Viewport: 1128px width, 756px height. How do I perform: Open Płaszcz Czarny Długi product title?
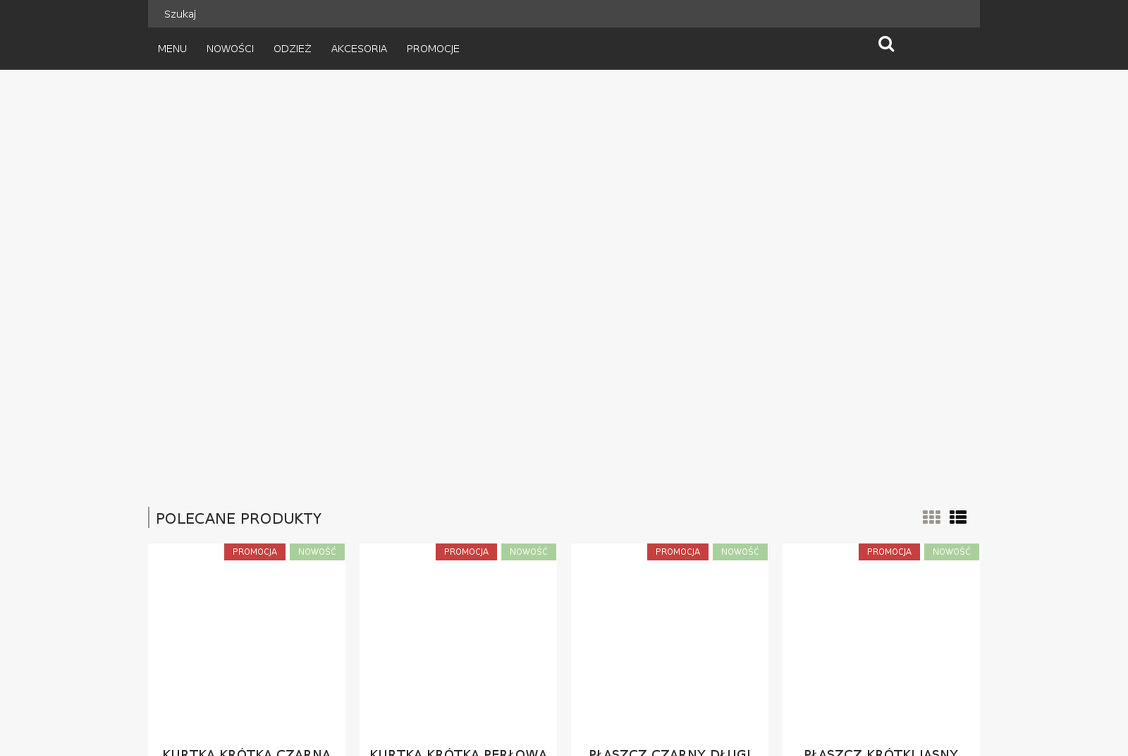pyautogui.click(x=670, y=752)
